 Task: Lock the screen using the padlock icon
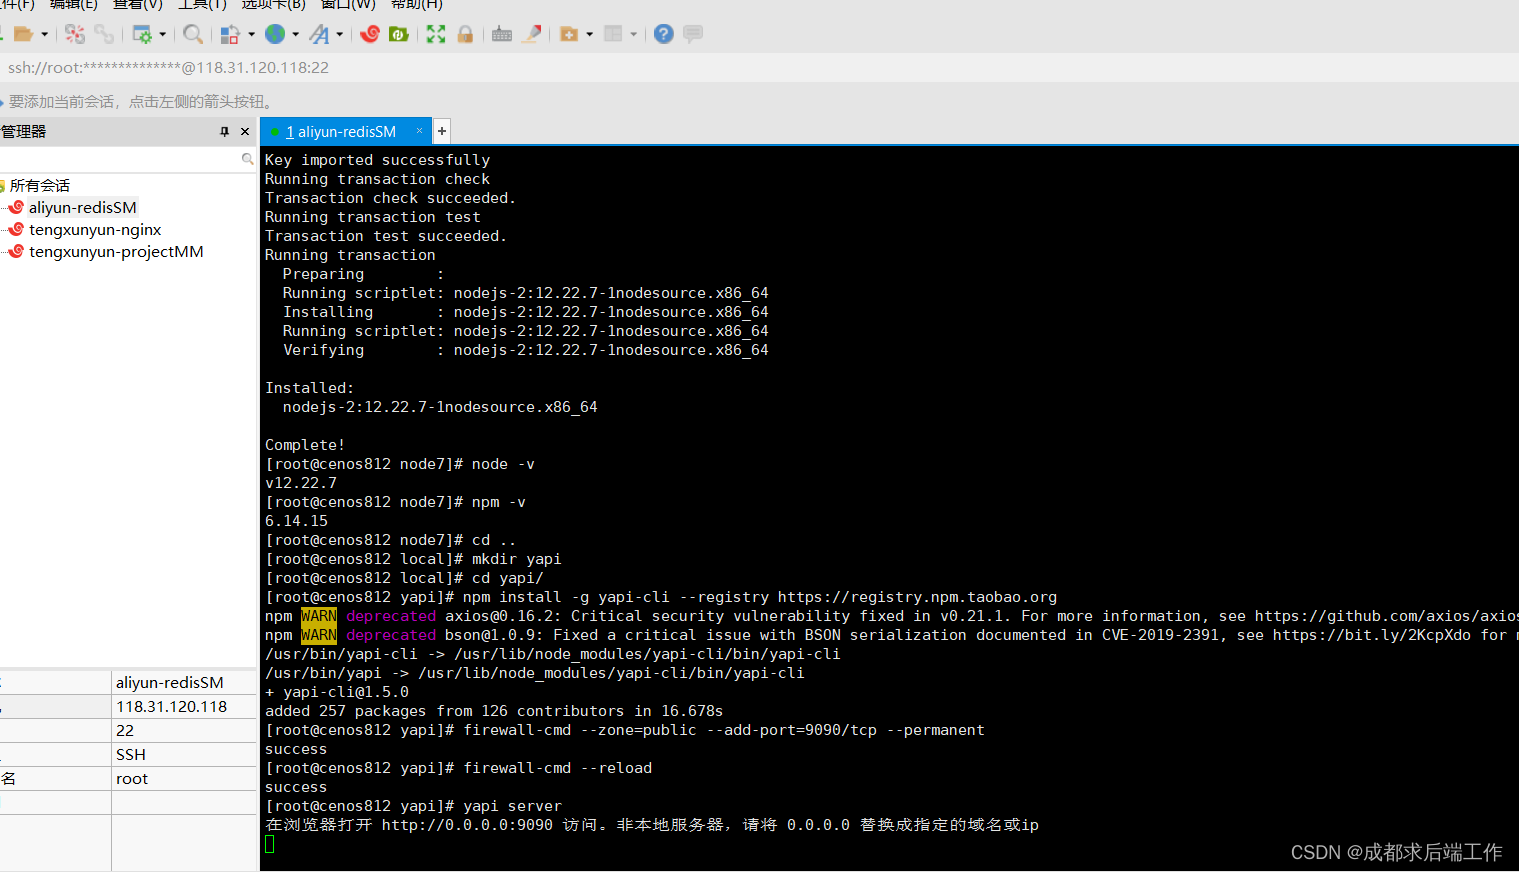(466, 33)
